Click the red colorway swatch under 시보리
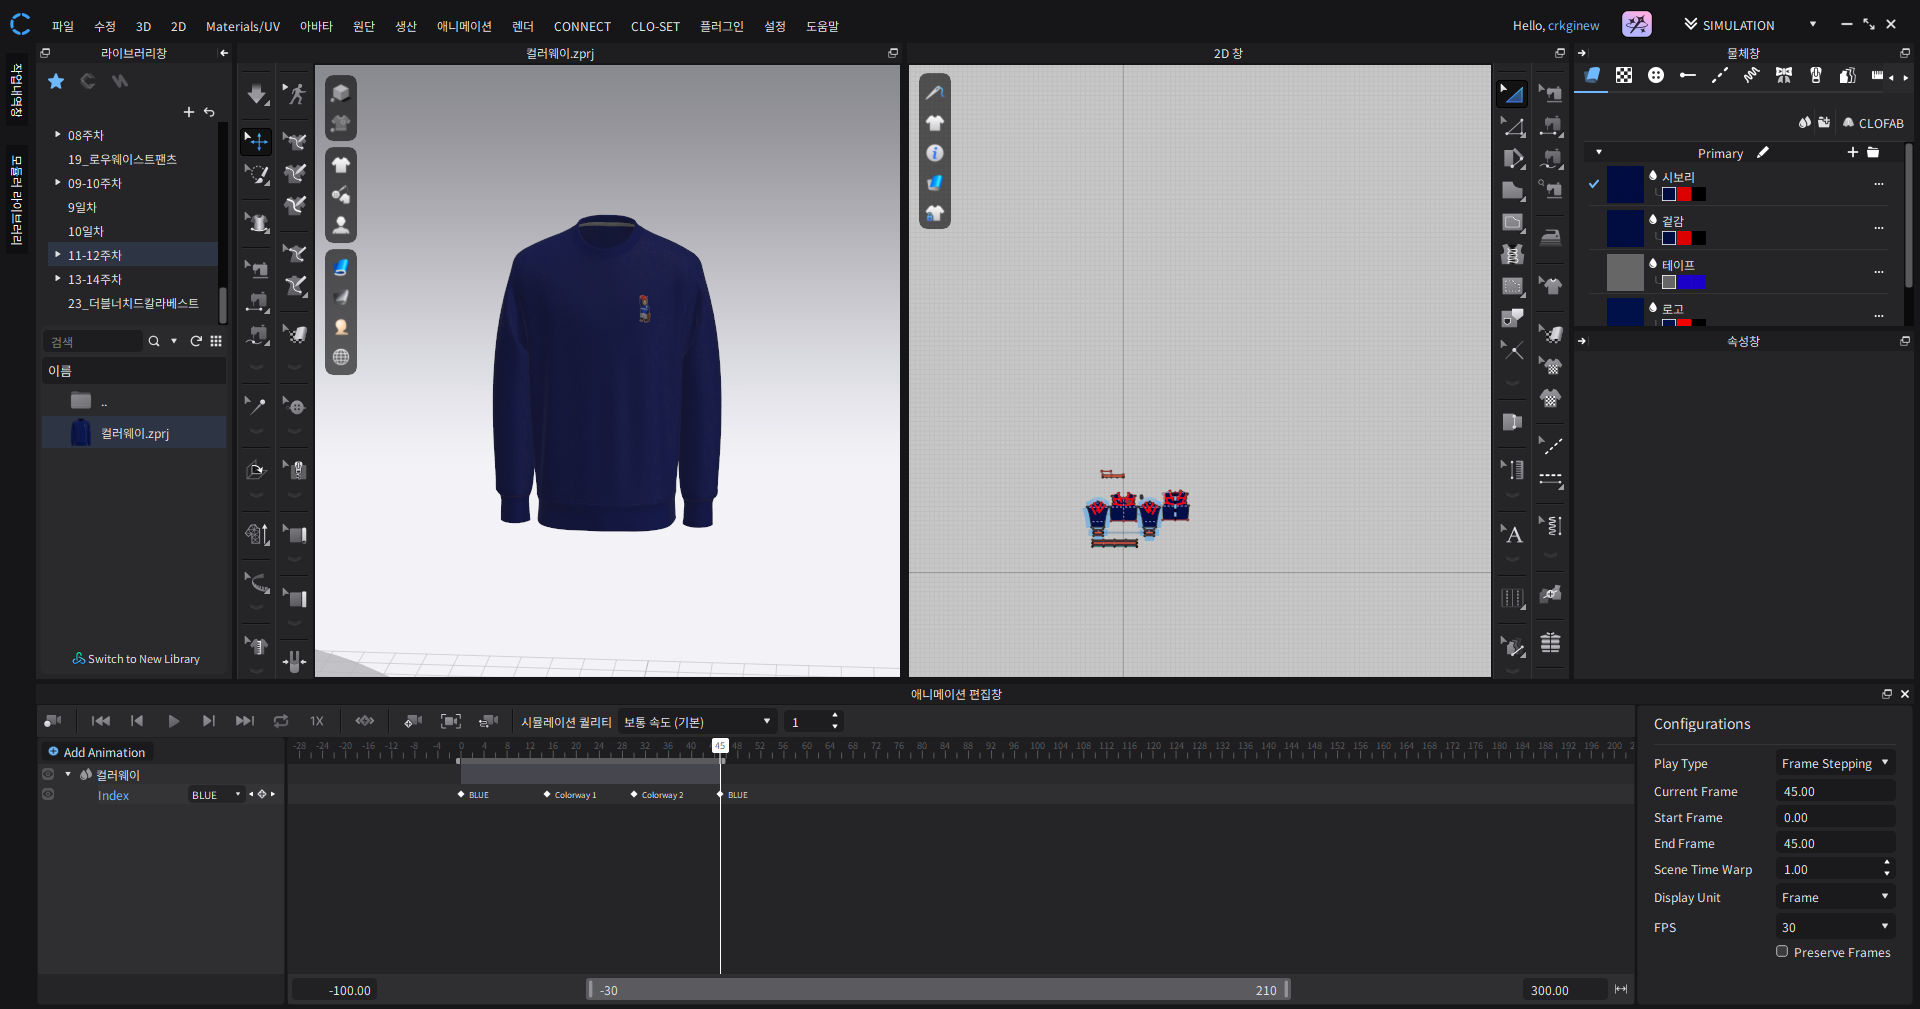Viewport: 1920px width, 1009px height. click(1684, 195)
